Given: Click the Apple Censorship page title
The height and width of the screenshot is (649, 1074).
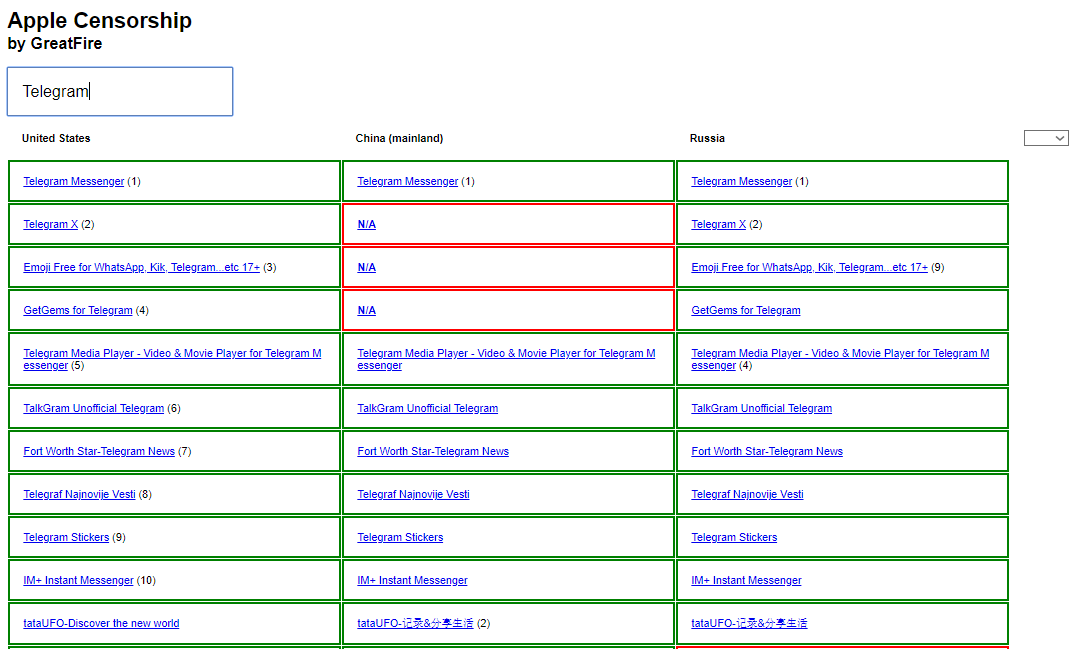Looking at the screenshot, I should pyautogui.click(x=100, y=21).
